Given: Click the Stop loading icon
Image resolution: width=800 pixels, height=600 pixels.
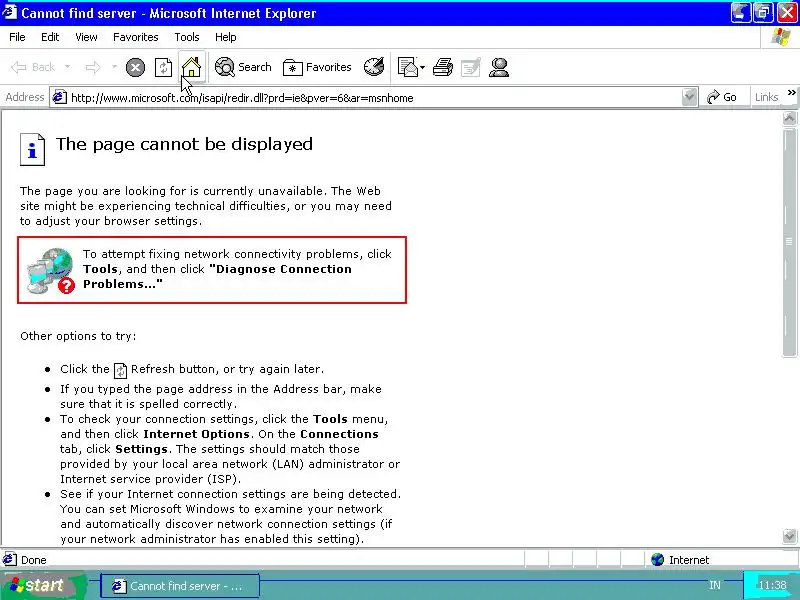Looking at the screenshot, I should 135,67.
